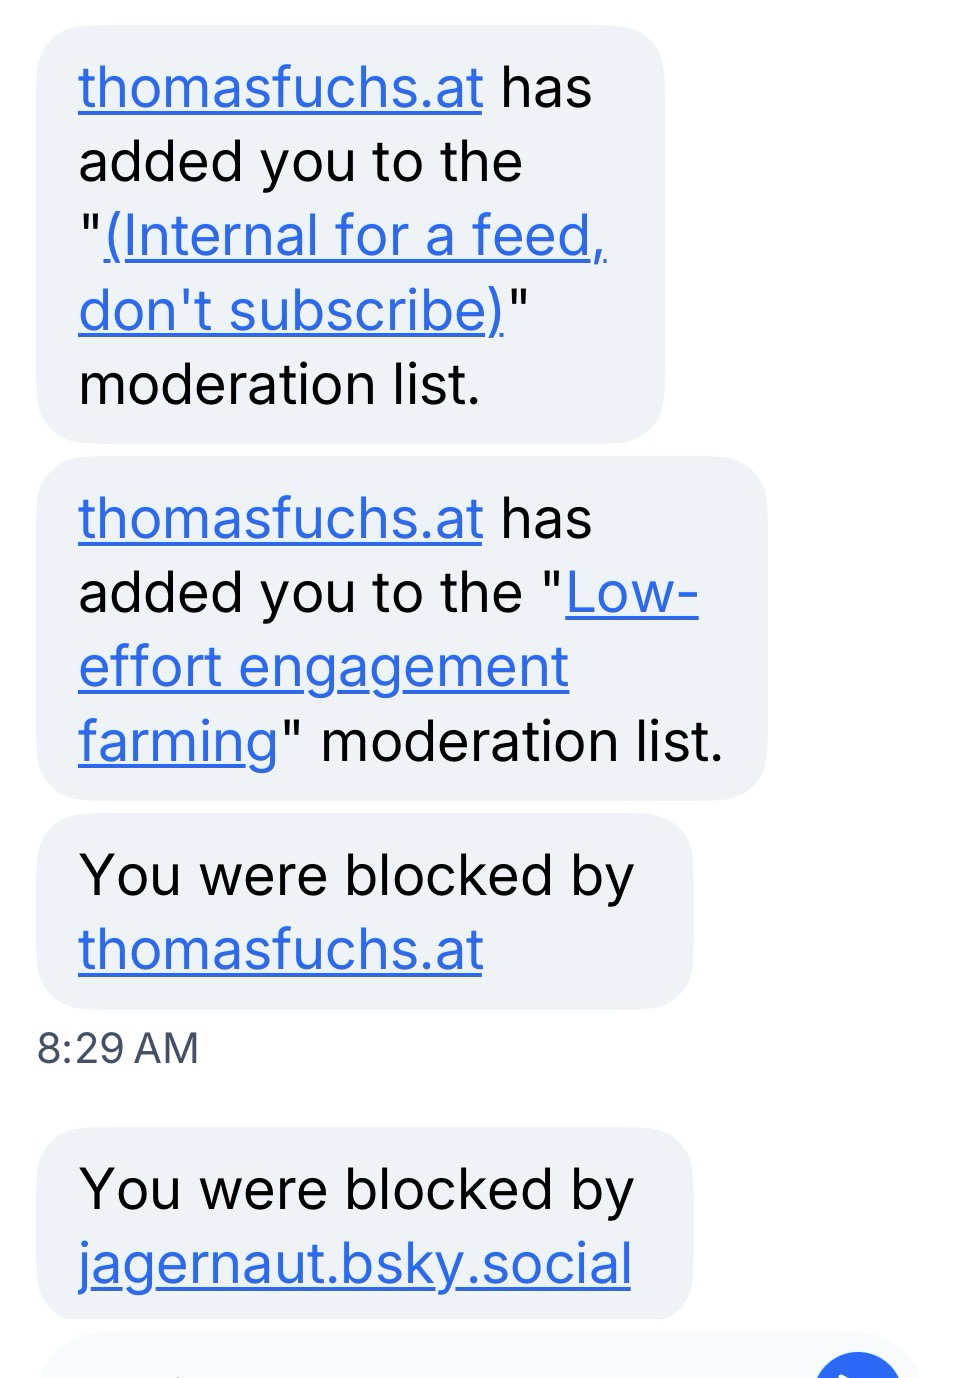Screen dimensions: 960x1378
Task: Click "added you to the" text in first message
Action: click(300, 162)
